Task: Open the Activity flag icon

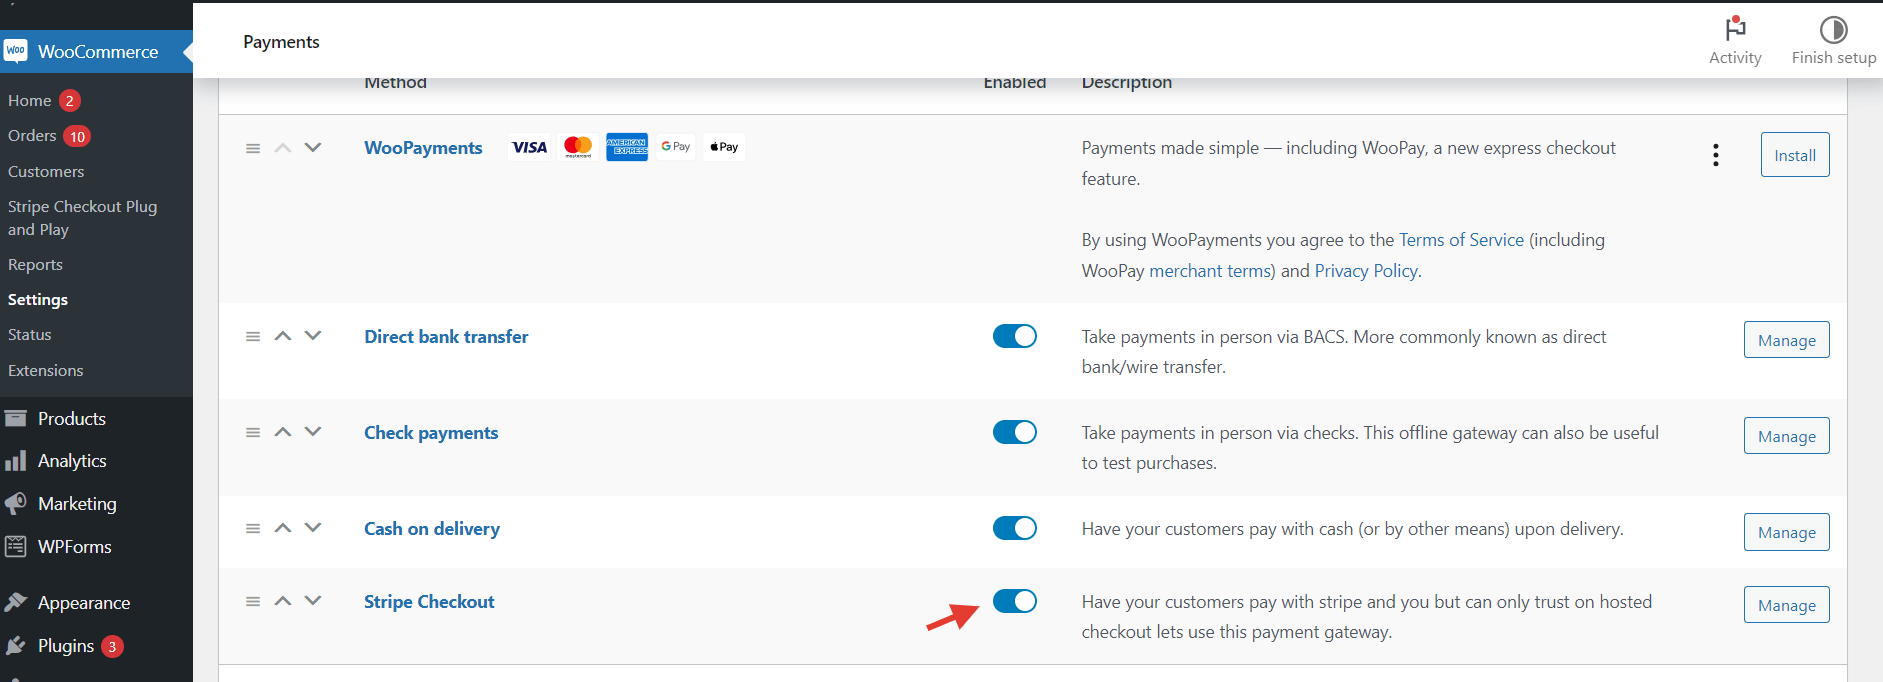Action: click(1735, 29)
